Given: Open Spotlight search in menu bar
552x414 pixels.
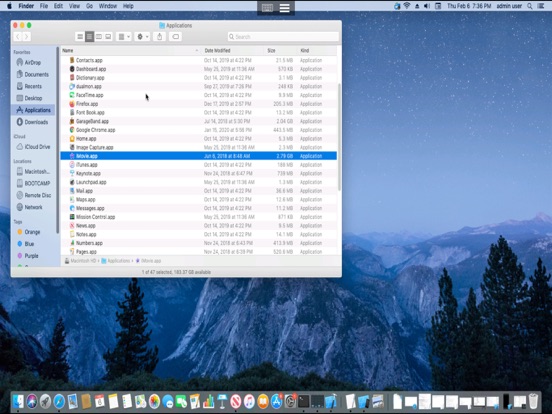Looking at the screenshot, I should pyautogui.click(x=529, y=6).
